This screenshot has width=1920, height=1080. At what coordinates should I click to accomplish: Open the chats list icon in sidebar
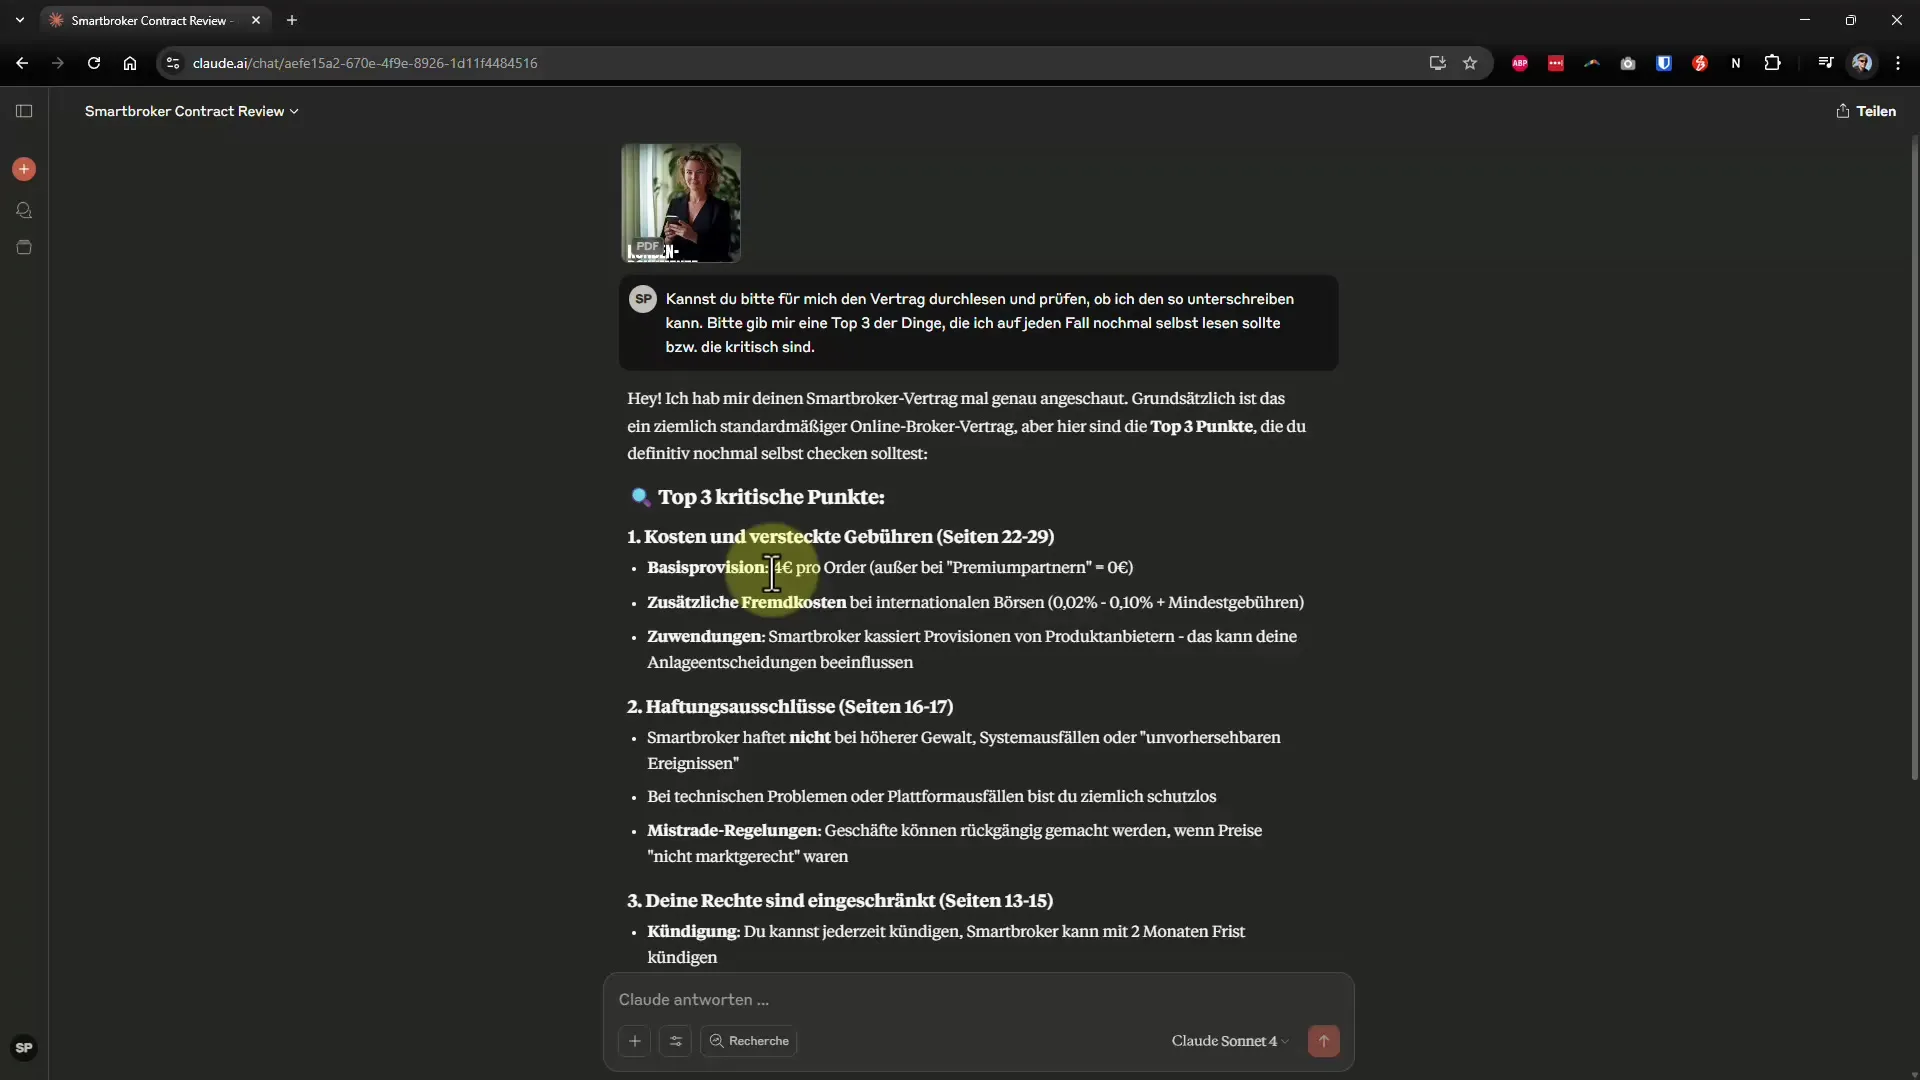[x=24, y=210]
